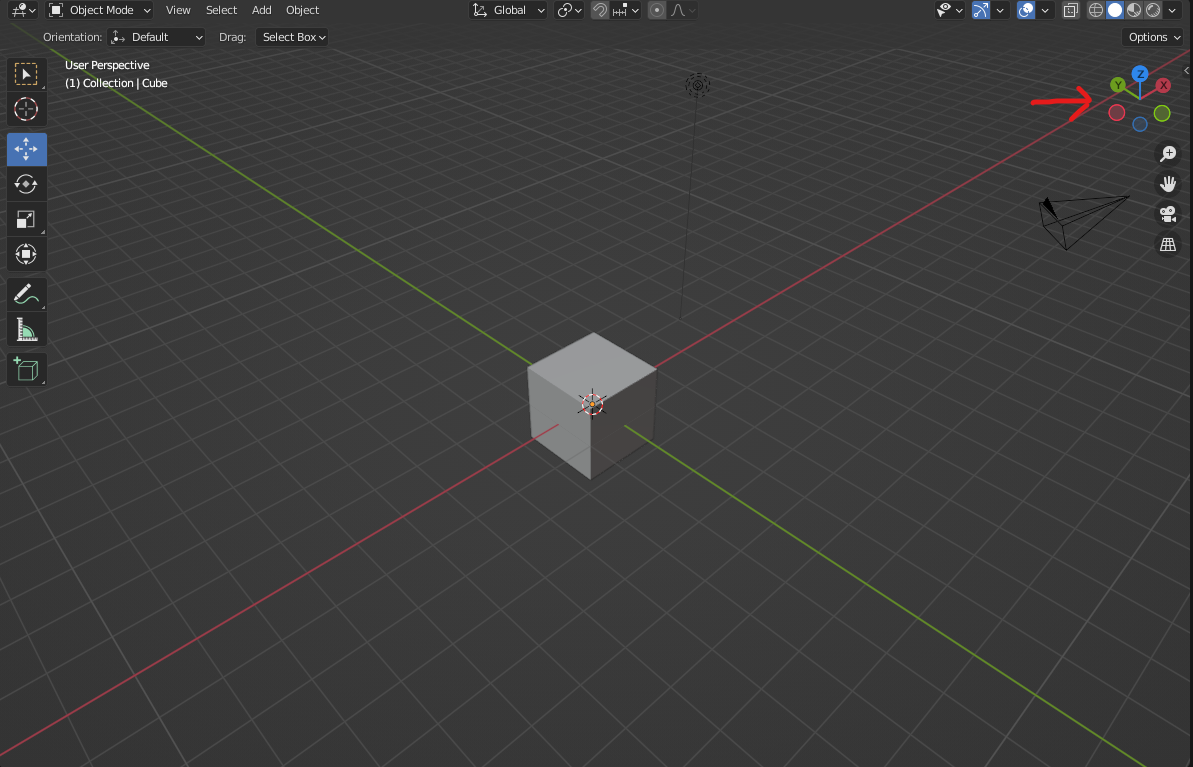Open the snapping element dropdown

point(625,10)
